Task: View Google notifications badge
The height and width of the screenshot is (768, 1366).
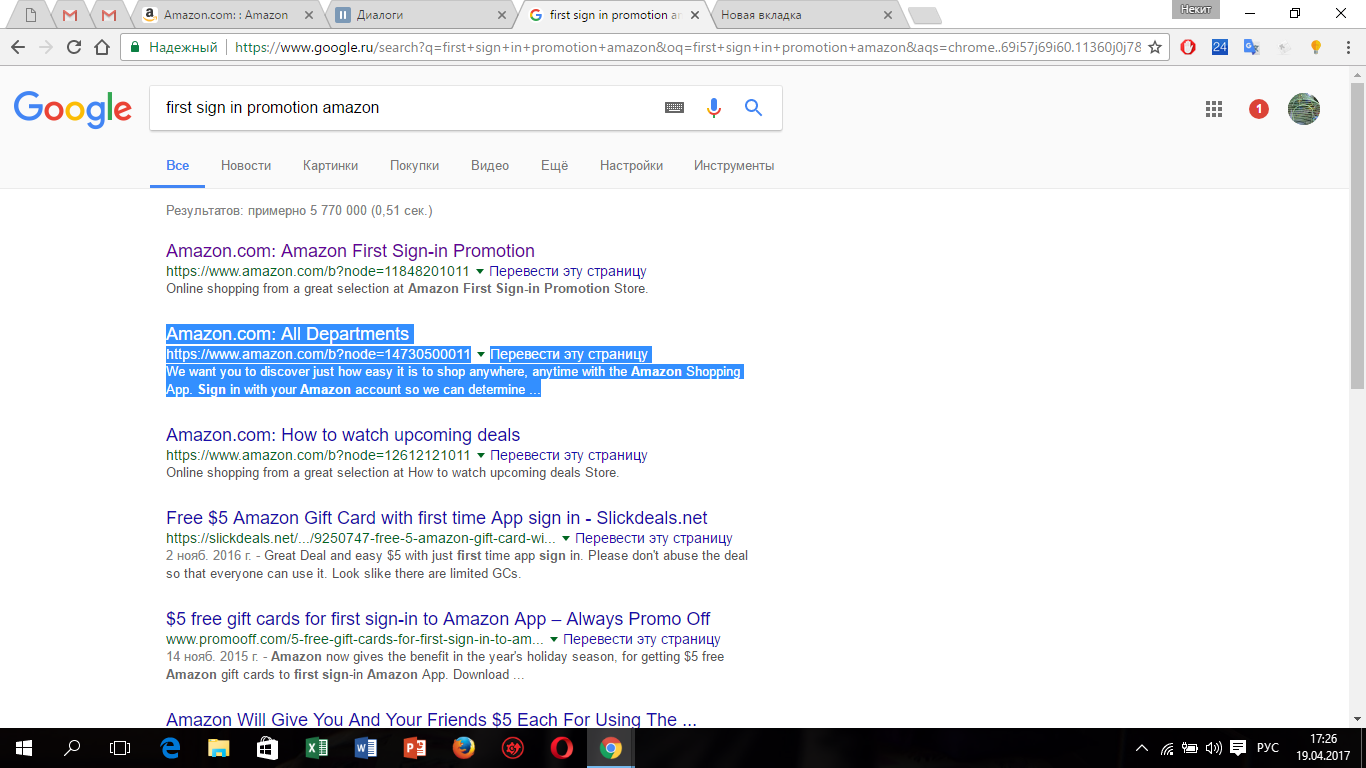Action: tap(1259, 109)
